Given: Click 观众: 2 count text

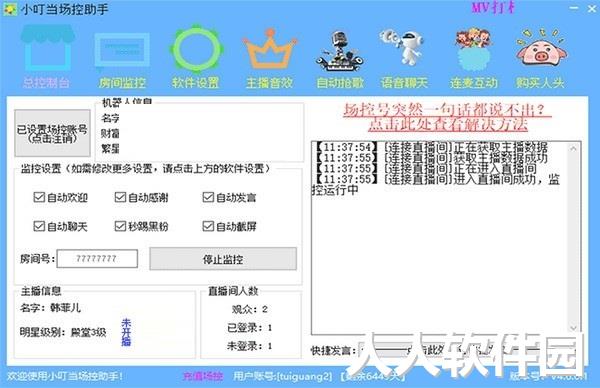Looking at the screenshot, I should pos(250,309).
